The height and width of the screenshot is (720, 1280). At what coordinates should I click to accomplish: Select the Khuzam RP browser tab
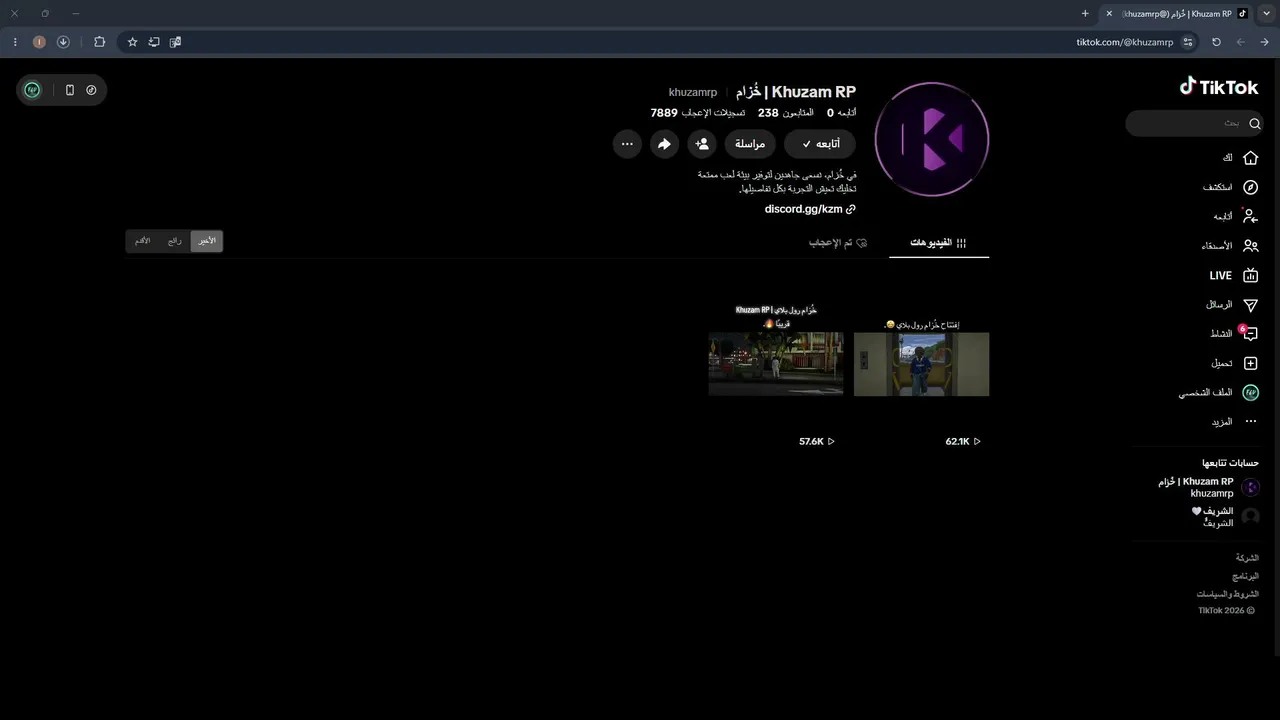pos(1177,13)
